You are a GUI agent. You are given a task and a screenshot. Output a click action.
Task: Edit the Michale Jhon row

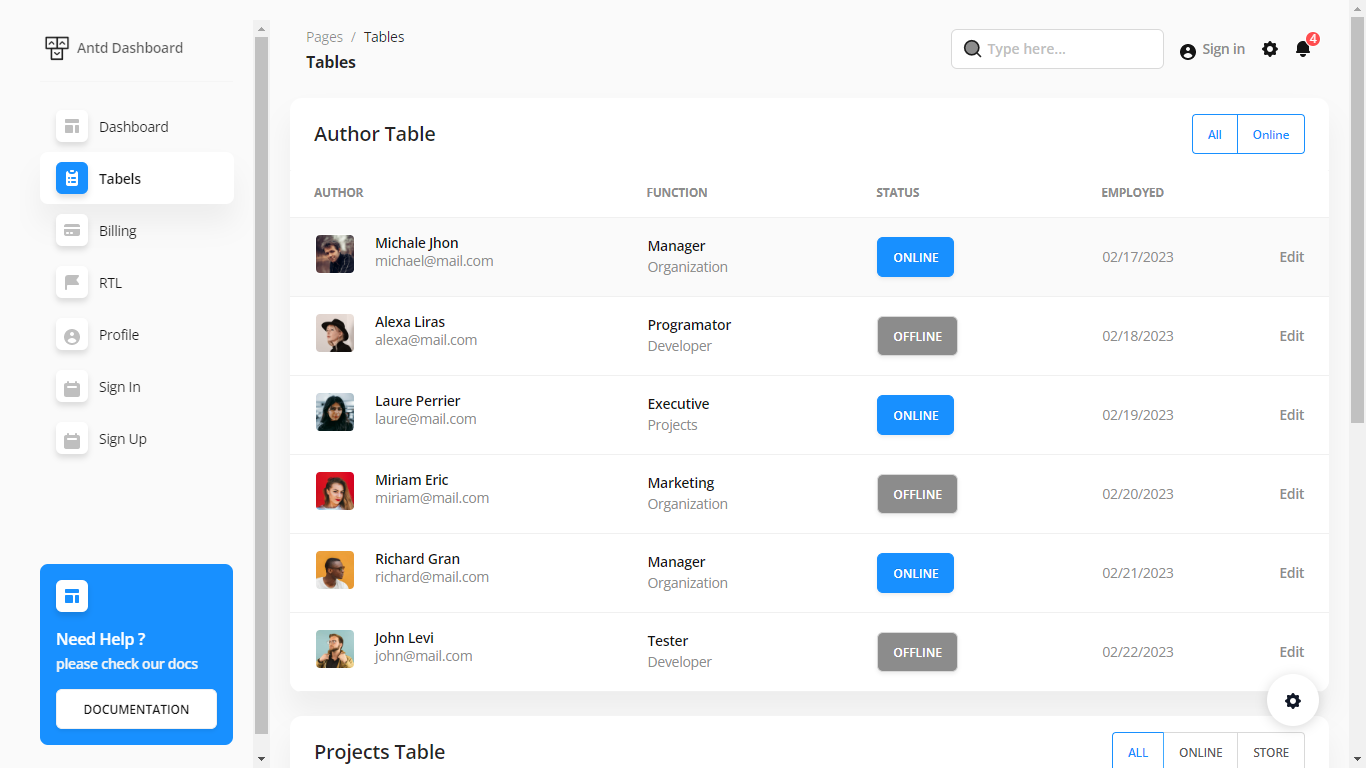coord(1292,257)
